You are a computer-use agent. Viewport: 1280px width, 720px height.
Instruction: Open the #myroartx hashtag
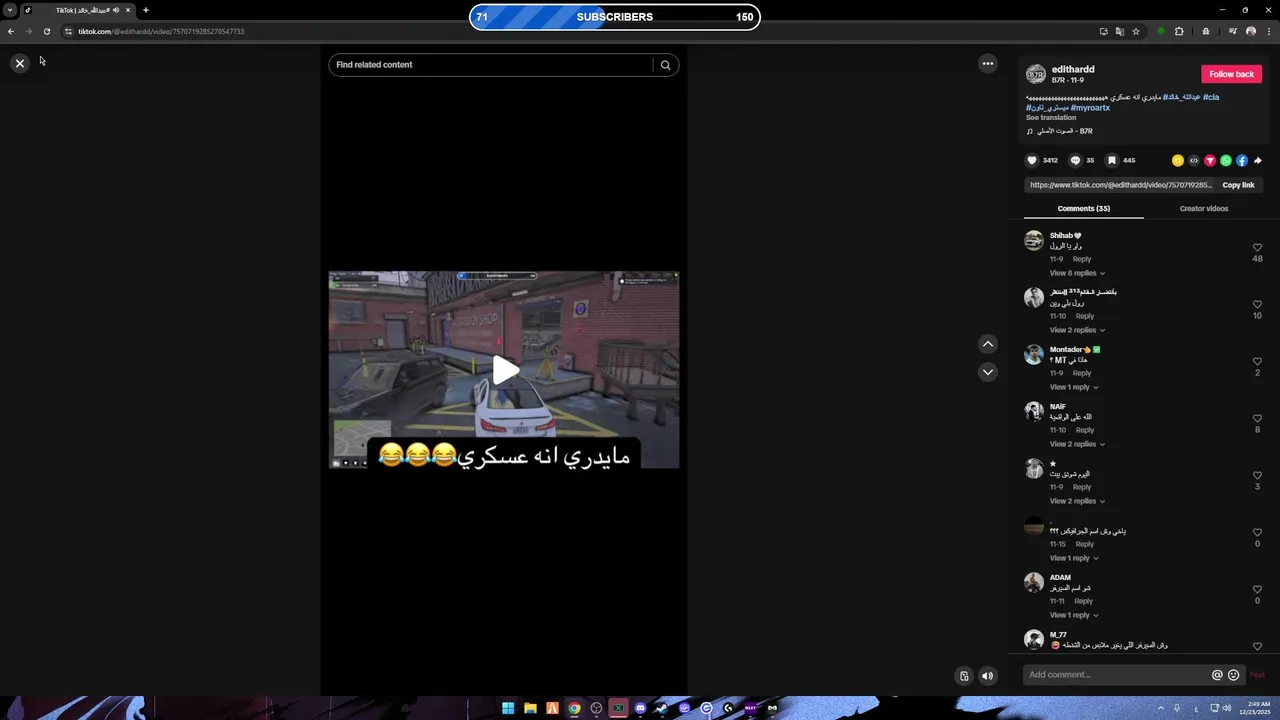[1090, 107]
